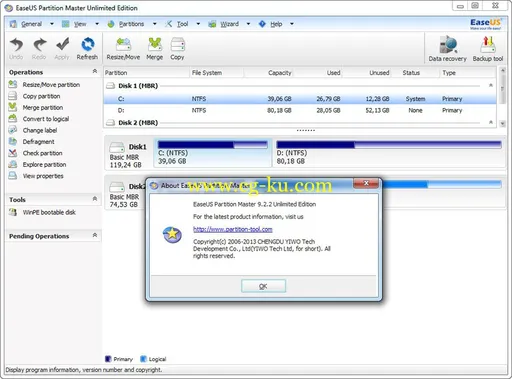Viewport: 512px width, 379px height.
Task: Collapse the Disk 1 (MBR) group
Action: 491,85
